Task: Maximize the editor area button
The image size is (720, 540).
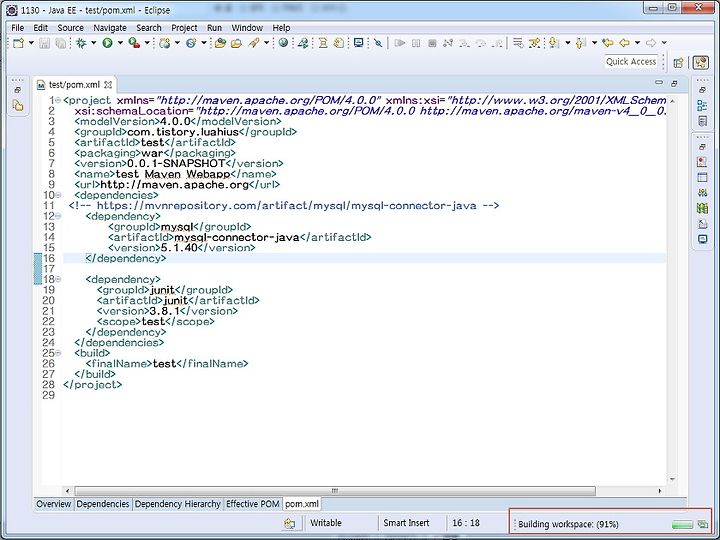Action: click(x=674, y=83)
